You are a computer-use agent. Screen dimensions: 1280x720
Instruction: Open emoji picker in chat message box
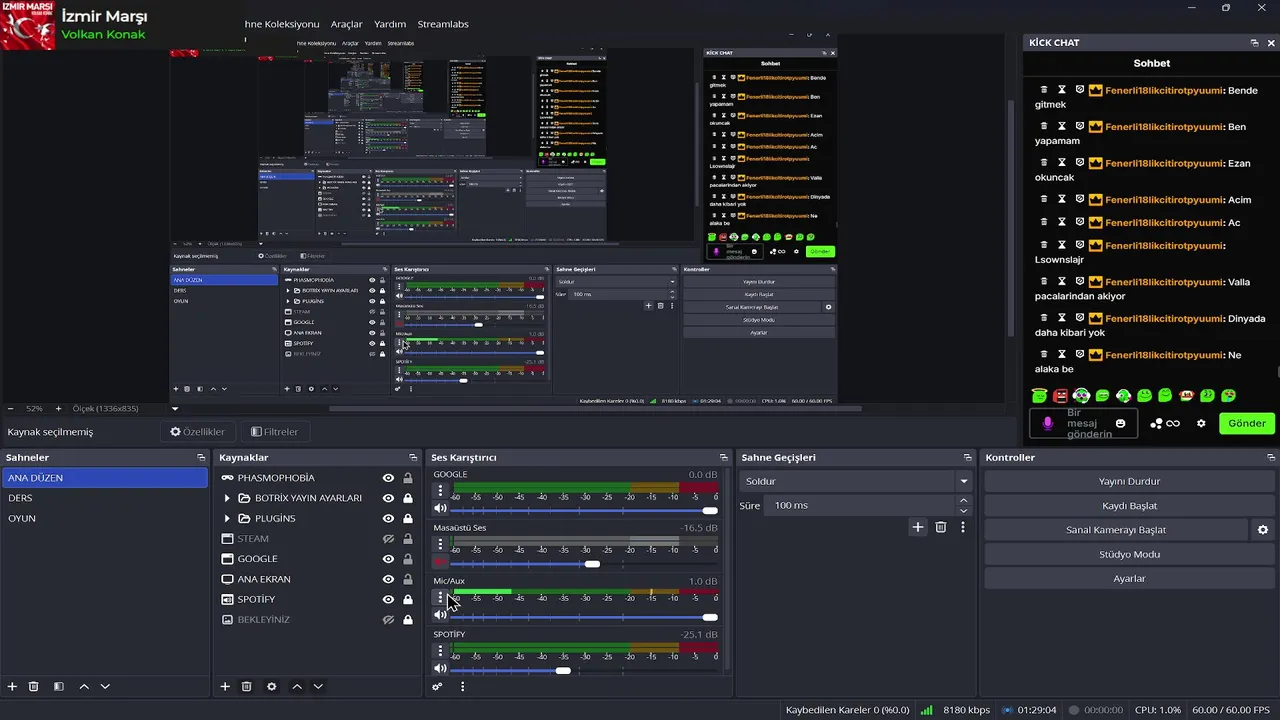click(1121, 423)
